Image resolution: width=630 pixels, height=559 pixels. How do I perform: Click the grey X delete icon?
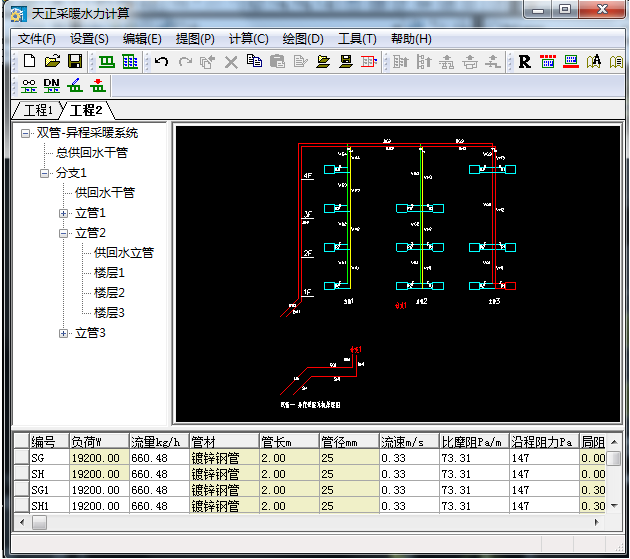coord(231,62)
